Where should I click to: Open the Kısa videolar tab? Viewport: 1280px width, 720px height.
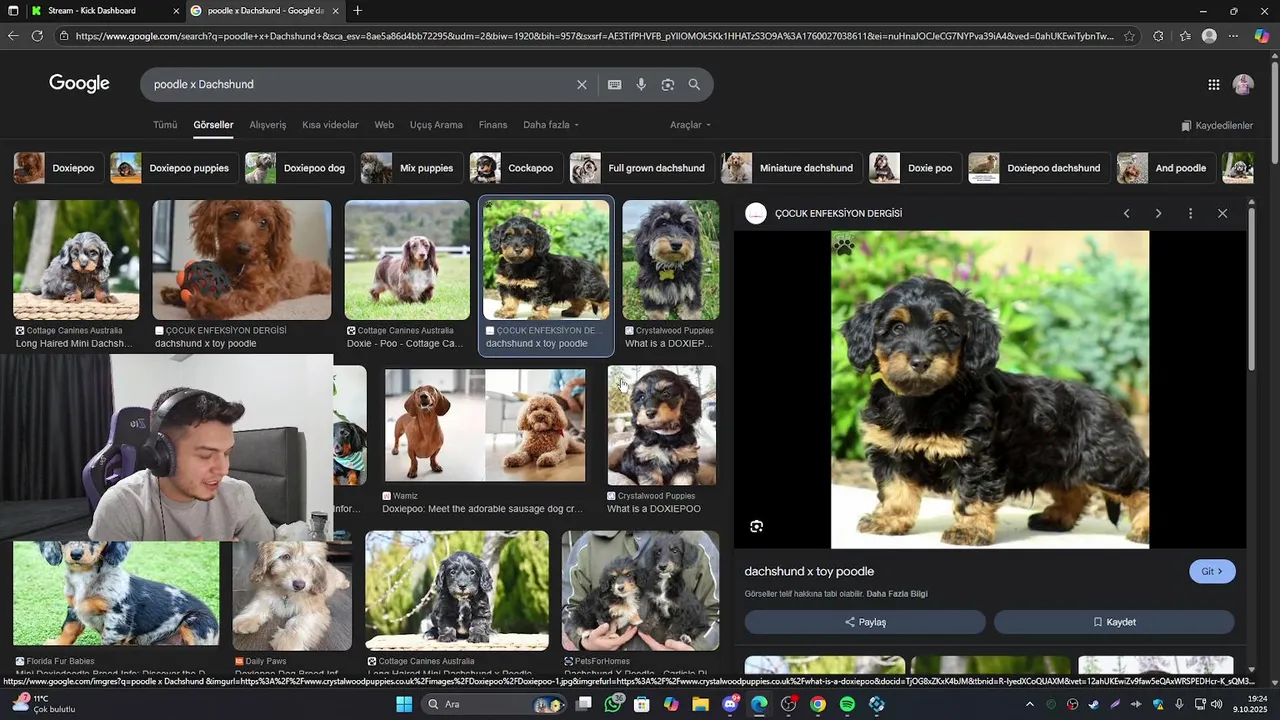point(330,125)
